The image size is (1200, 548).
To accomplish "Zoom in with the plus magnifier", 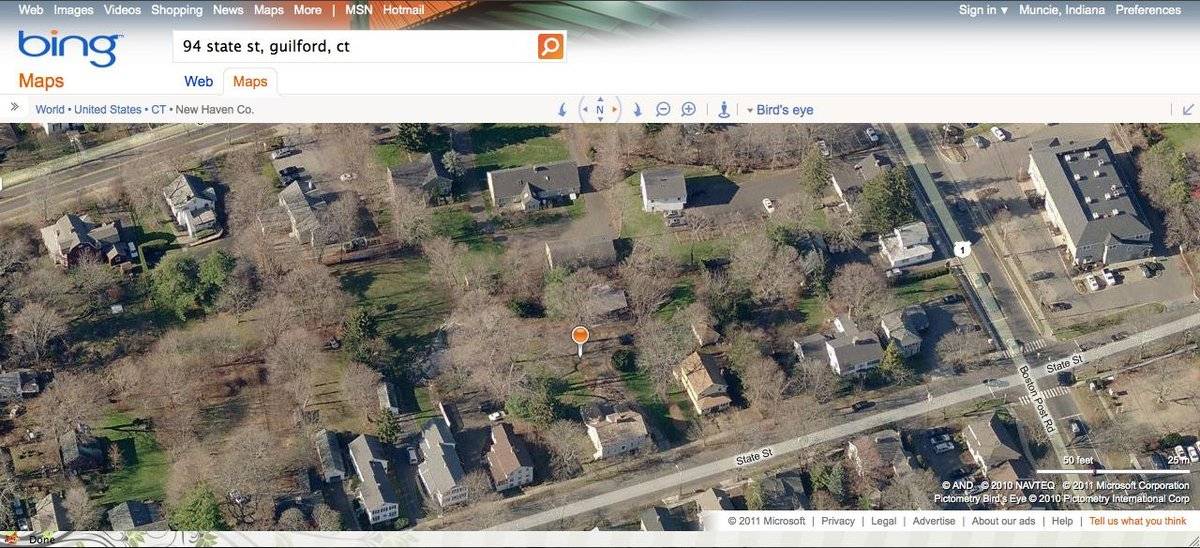I will coord(689,110).
